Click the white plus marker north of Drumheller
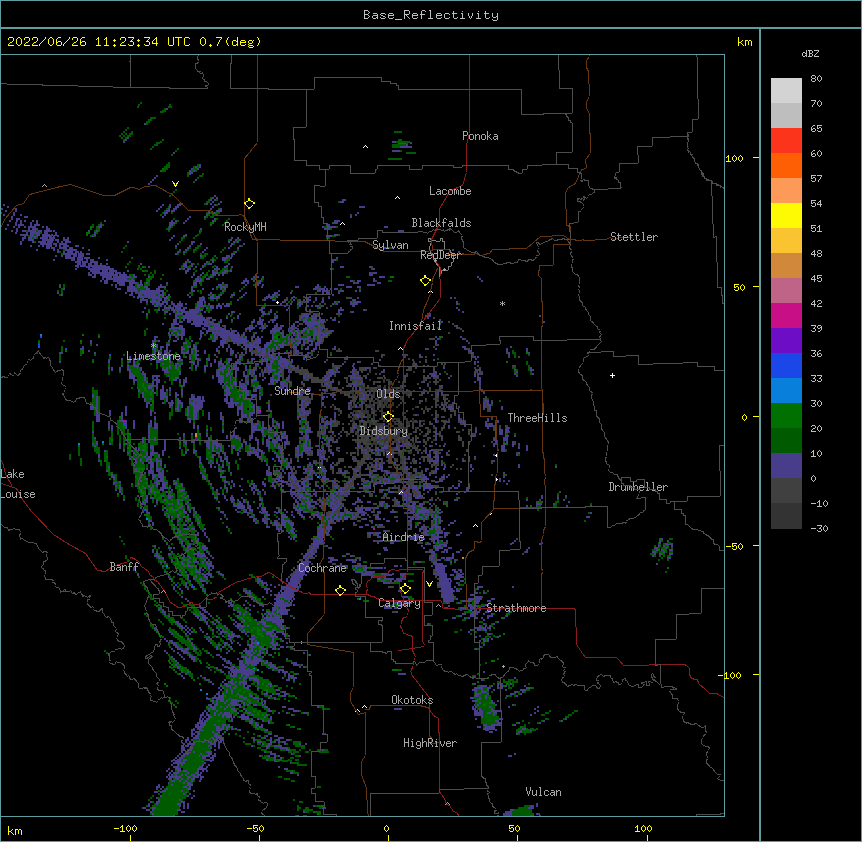 (x=612, y=375)
